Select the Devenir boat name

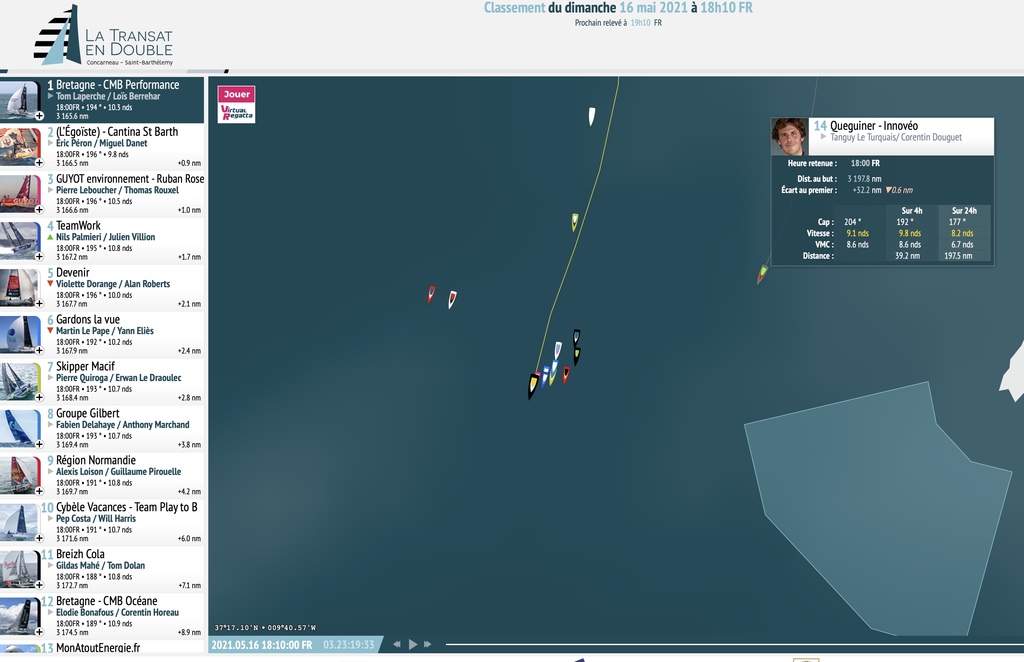coord(72,273)
